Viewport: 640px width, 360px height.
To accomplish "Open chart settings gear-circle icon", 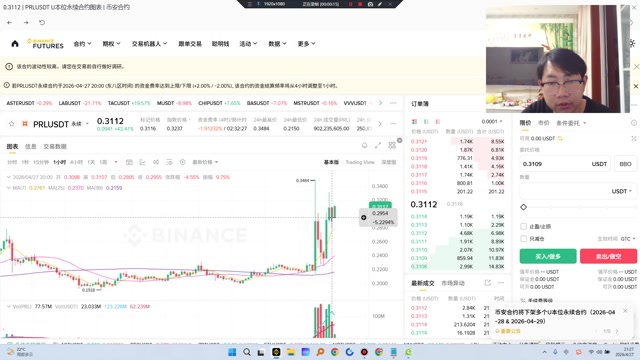I will coord(182,162).
